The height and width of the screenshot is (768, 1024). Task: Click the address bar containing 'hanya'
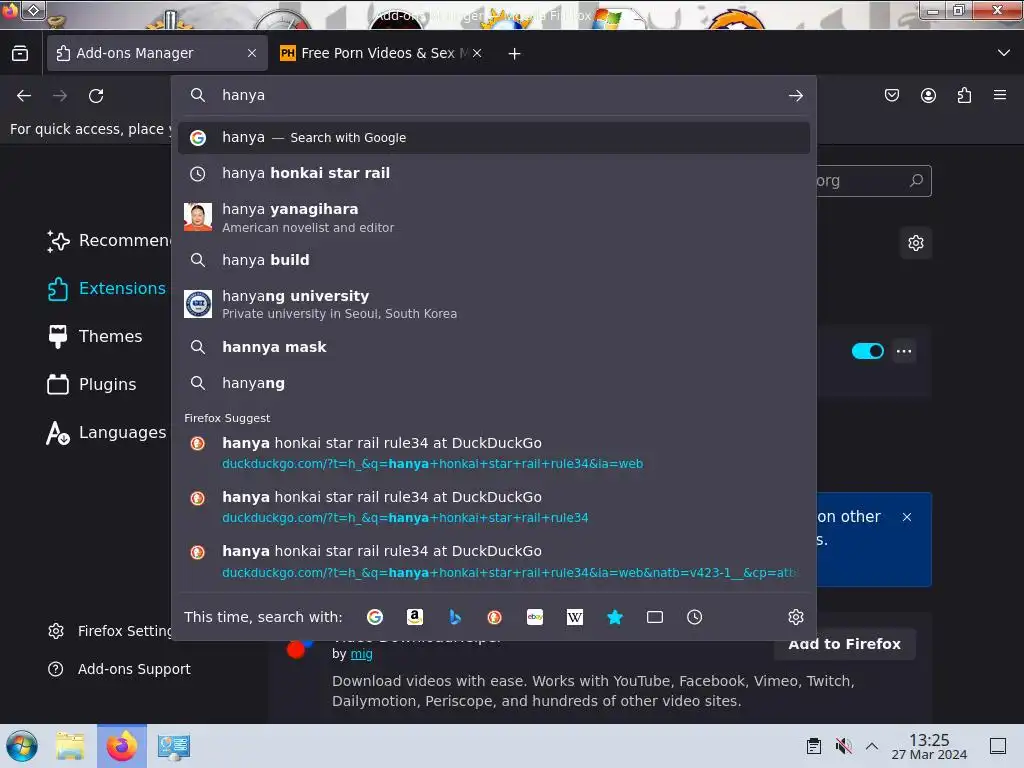pyautogui.click(x=494, y=95)
